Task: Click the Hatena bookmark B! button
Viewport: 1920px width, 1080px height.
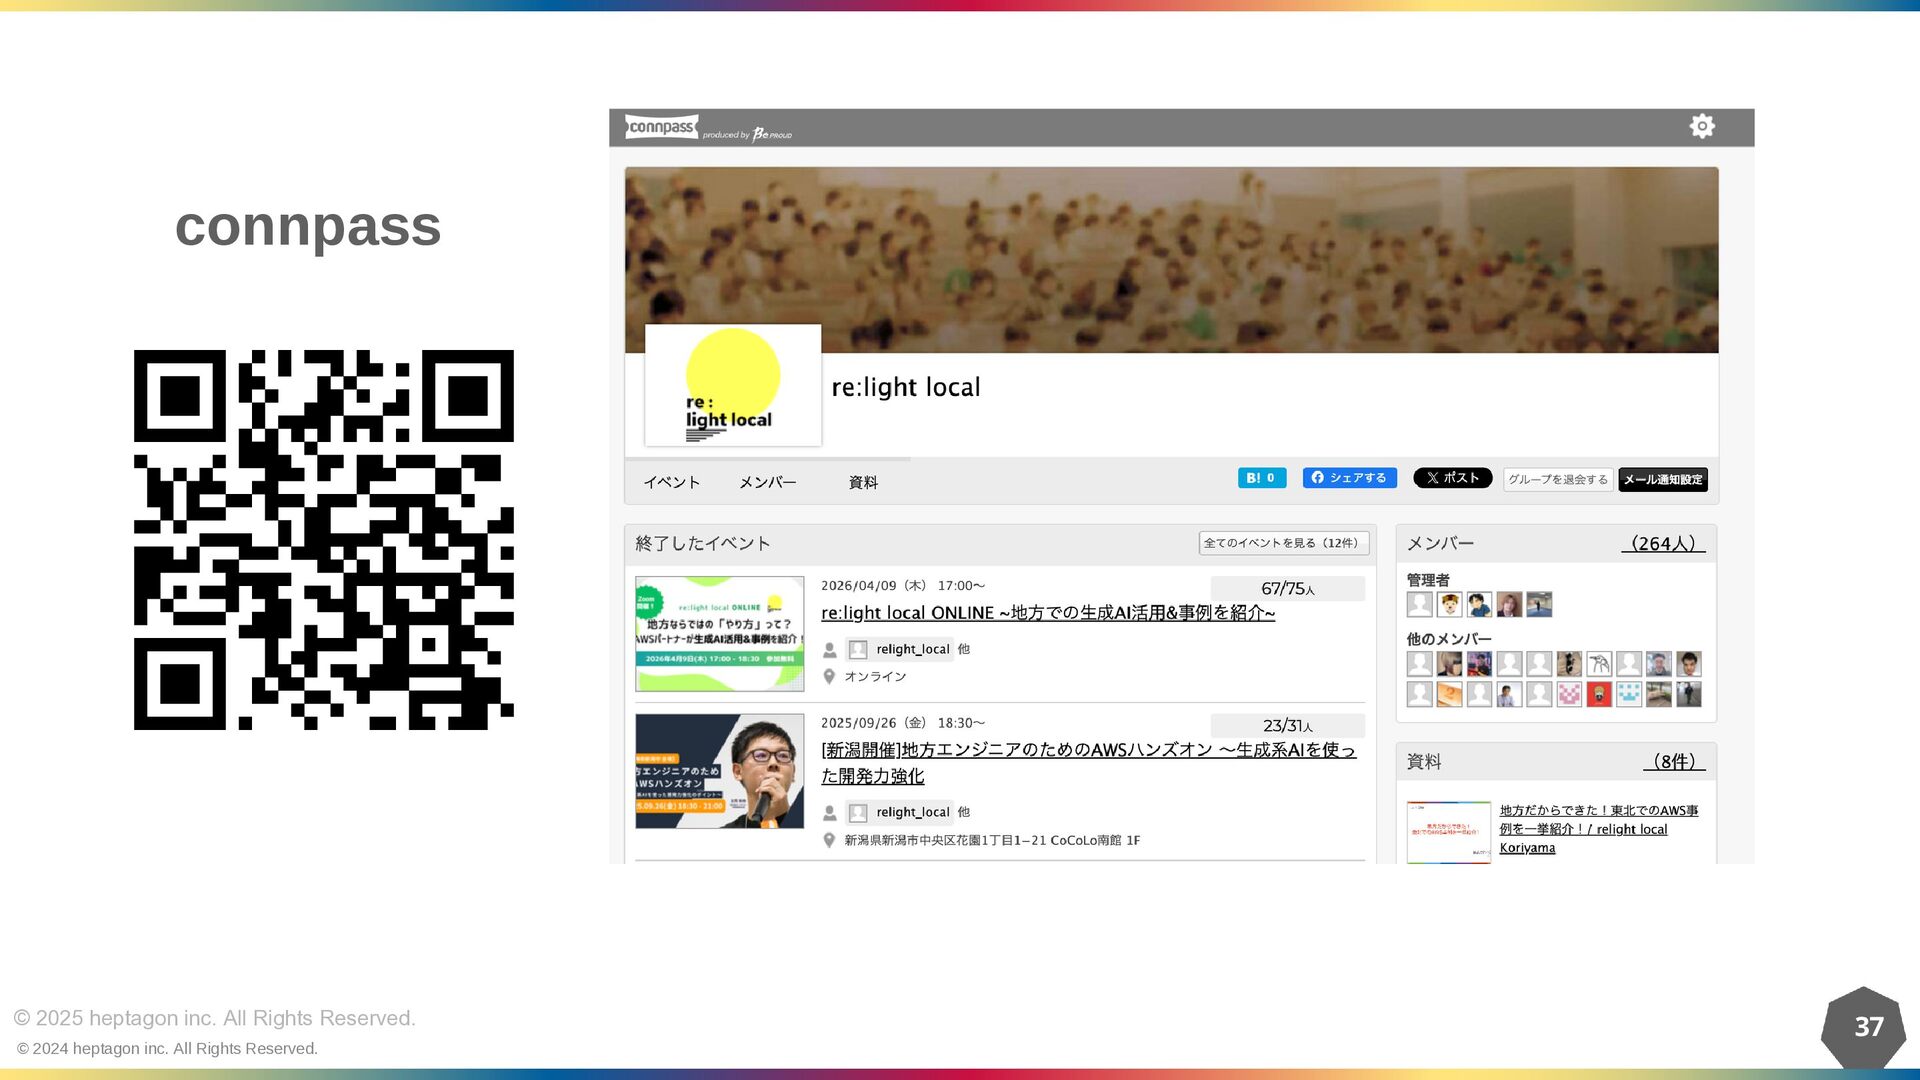Action: [x=1261, y=478]
